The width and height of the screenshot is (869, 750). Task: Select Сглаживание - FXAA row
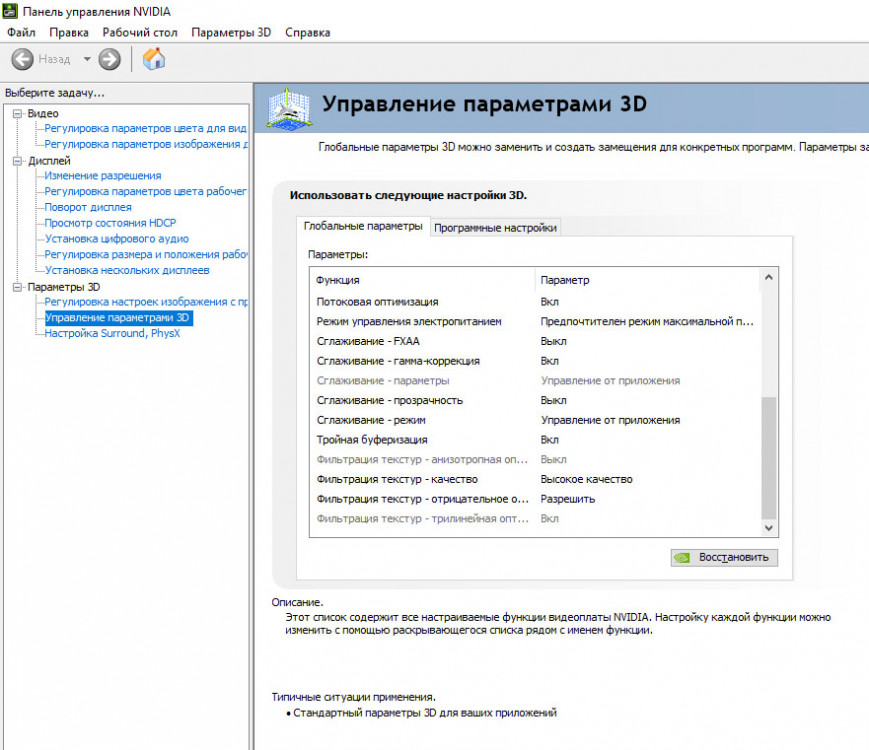[x=535, y=341]
